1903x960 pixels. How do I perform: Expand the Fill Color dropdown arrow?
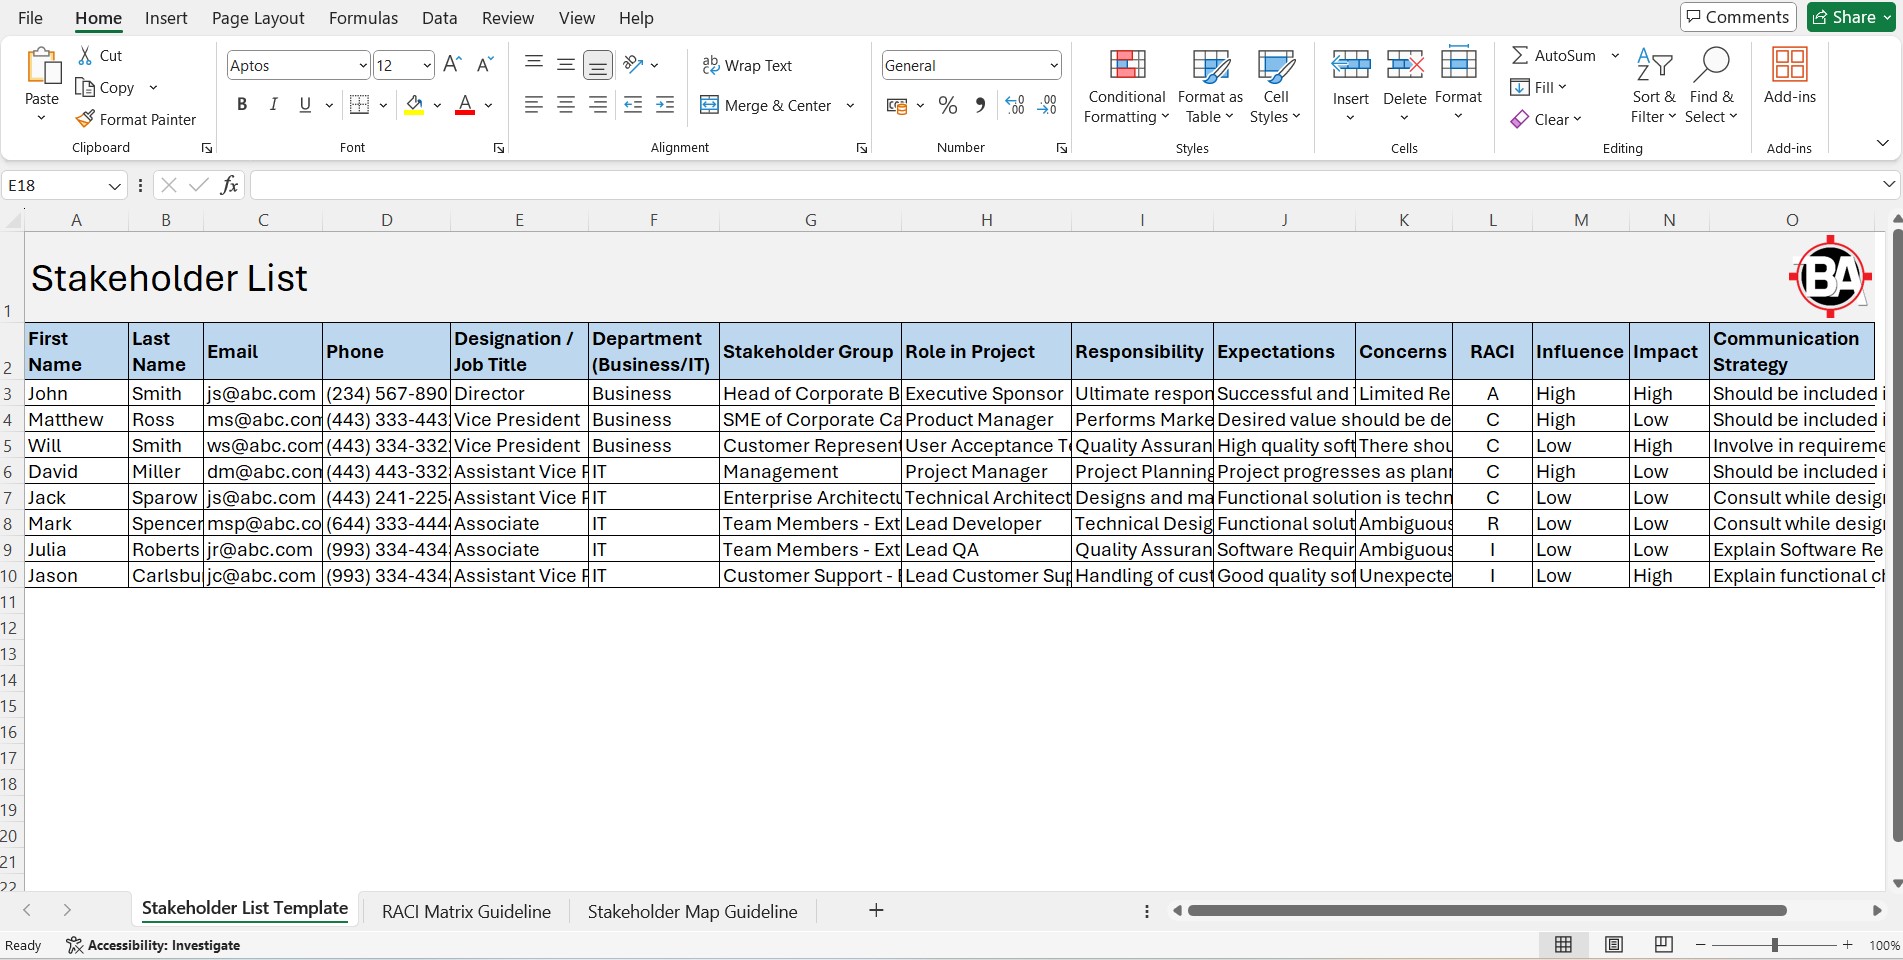[437, 105]
